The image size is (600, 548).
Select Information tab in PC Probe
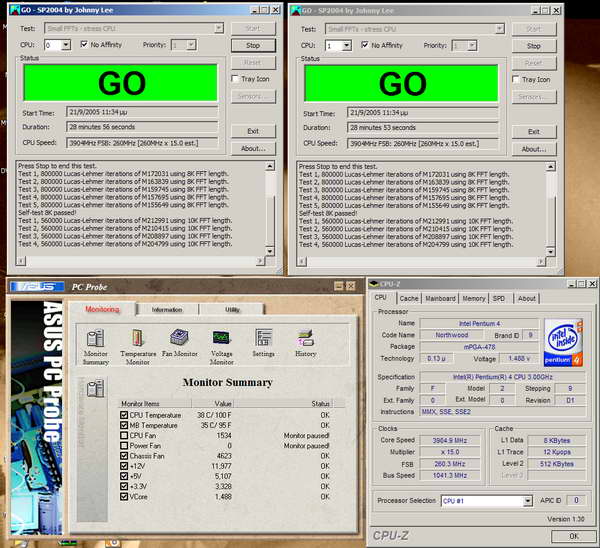pyautogui.click(x=167, y=310)
